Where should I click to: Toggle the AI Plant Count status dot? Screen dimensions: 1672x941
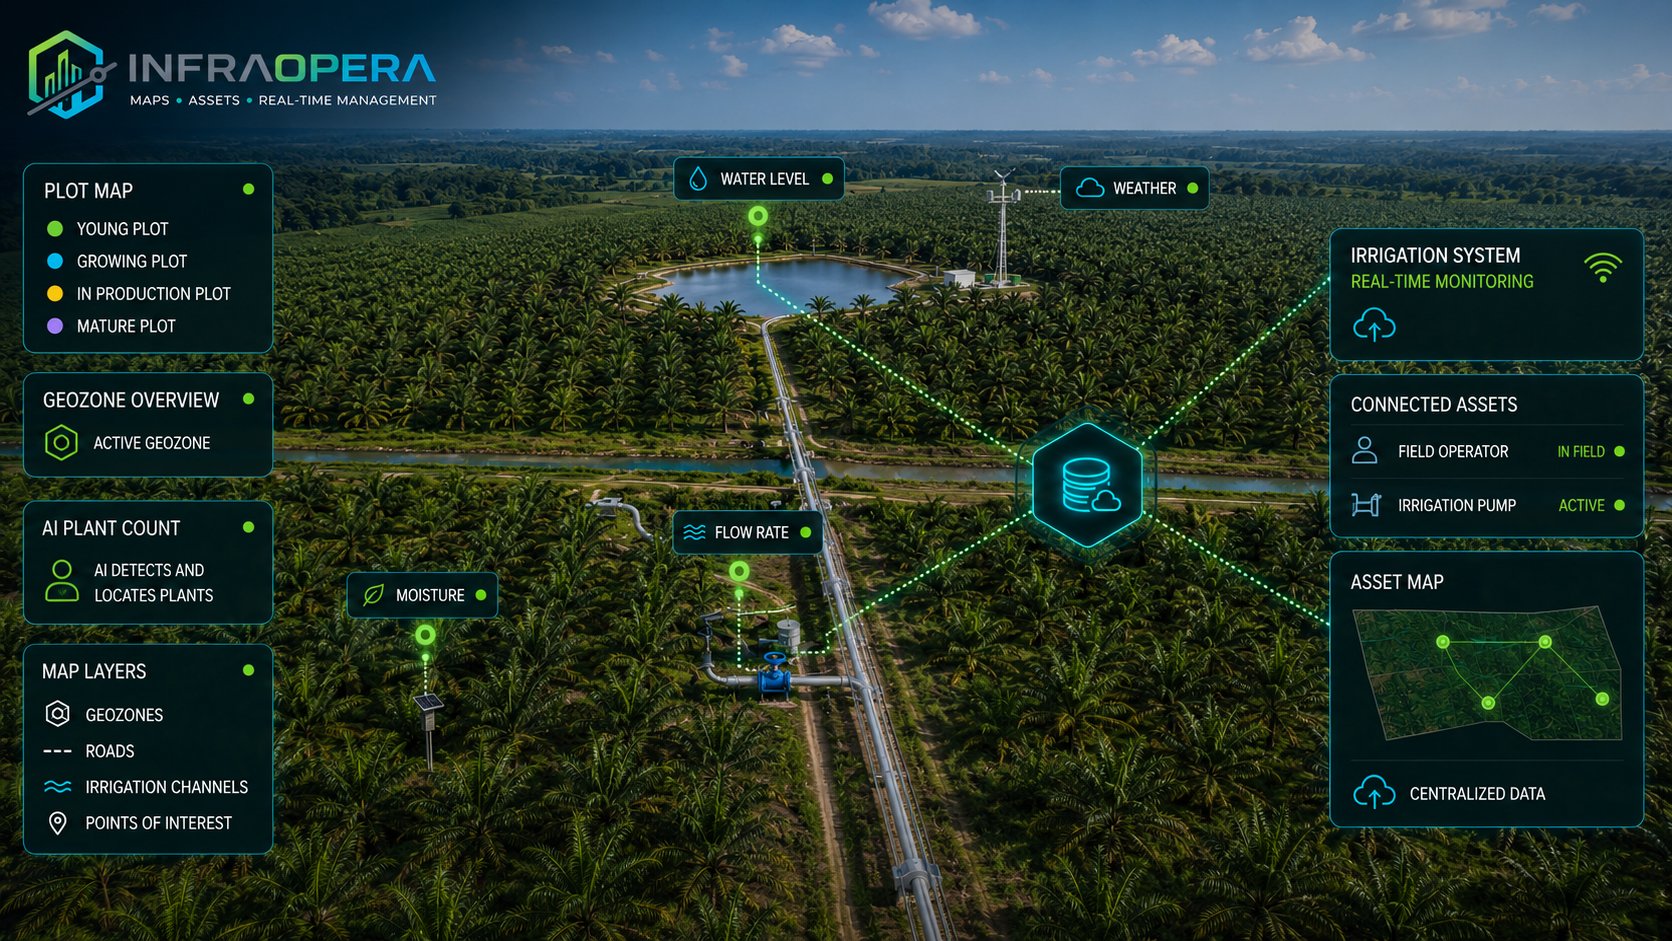248,527
